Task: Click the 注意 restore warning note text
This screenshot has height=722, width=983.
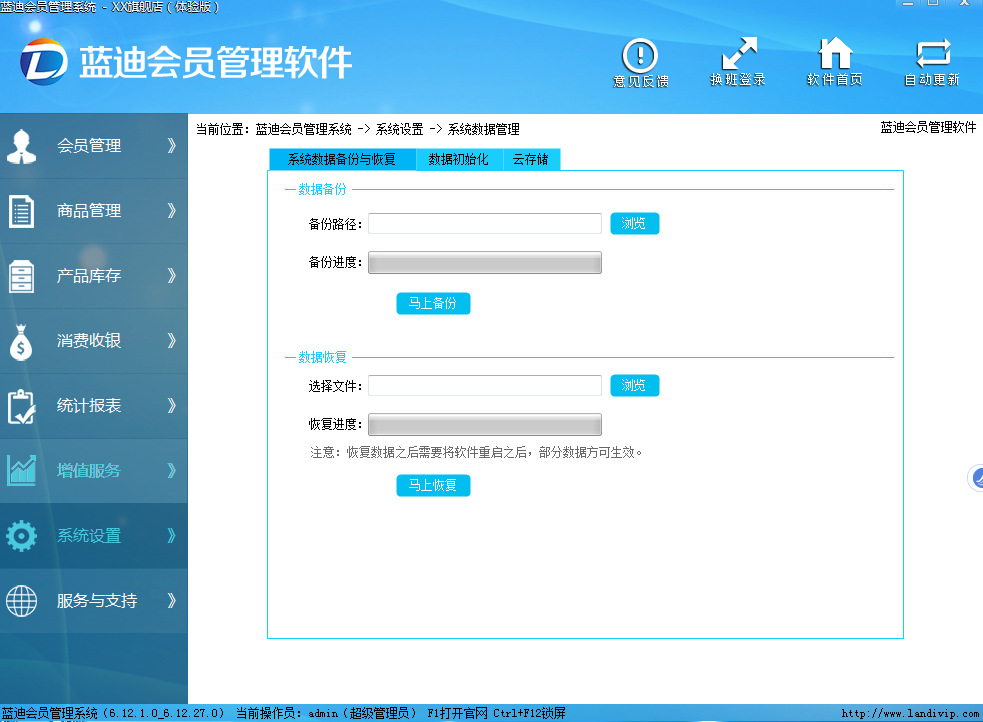Action: [x=476, y=453]
